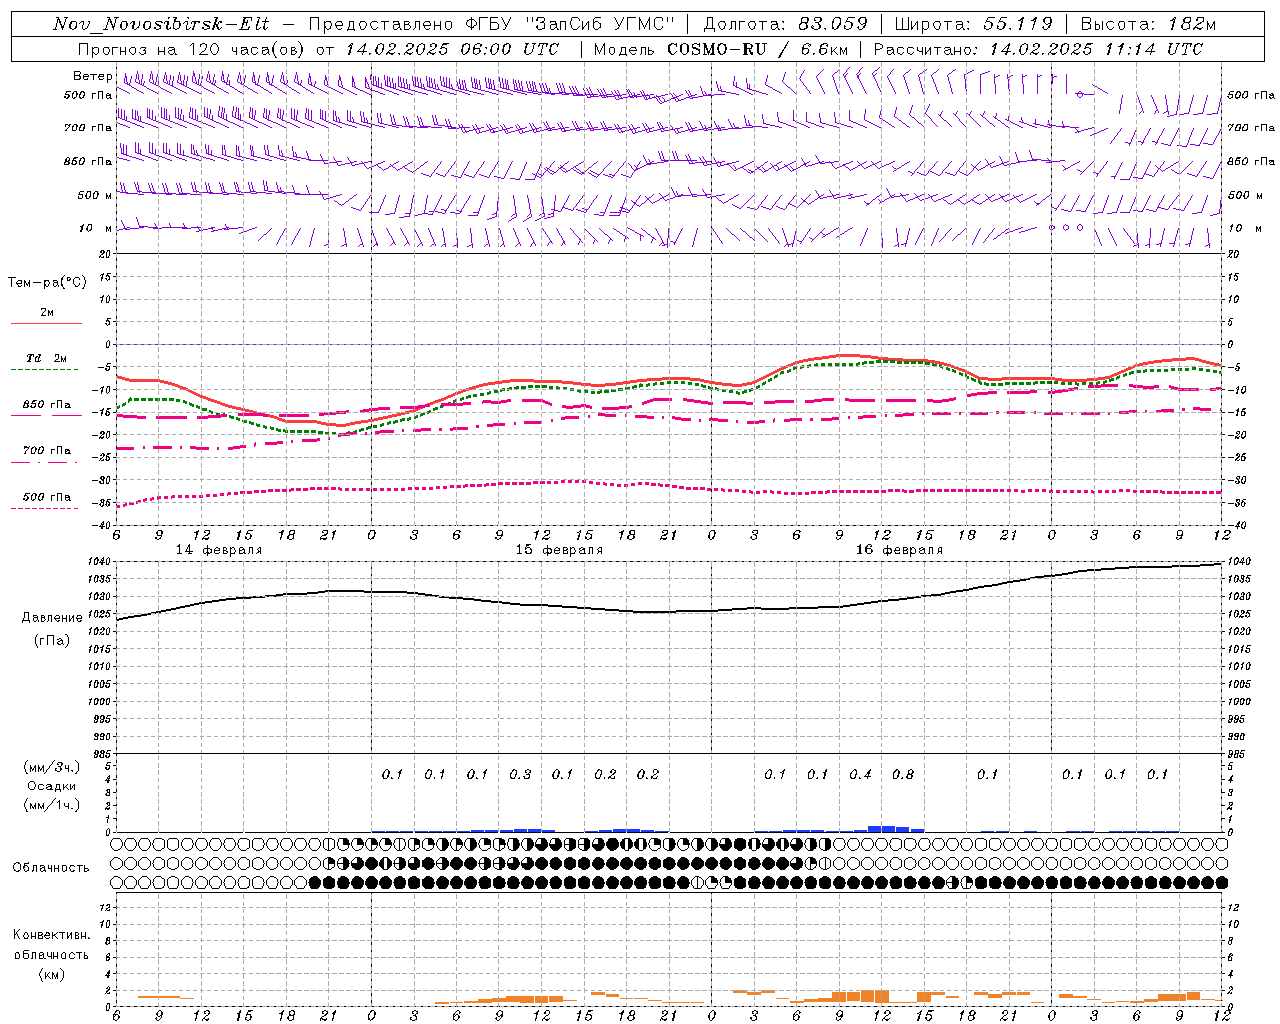The image size is (1280, 1024).
Task: Click the 14 февраля date label
Action: point(219,550)
